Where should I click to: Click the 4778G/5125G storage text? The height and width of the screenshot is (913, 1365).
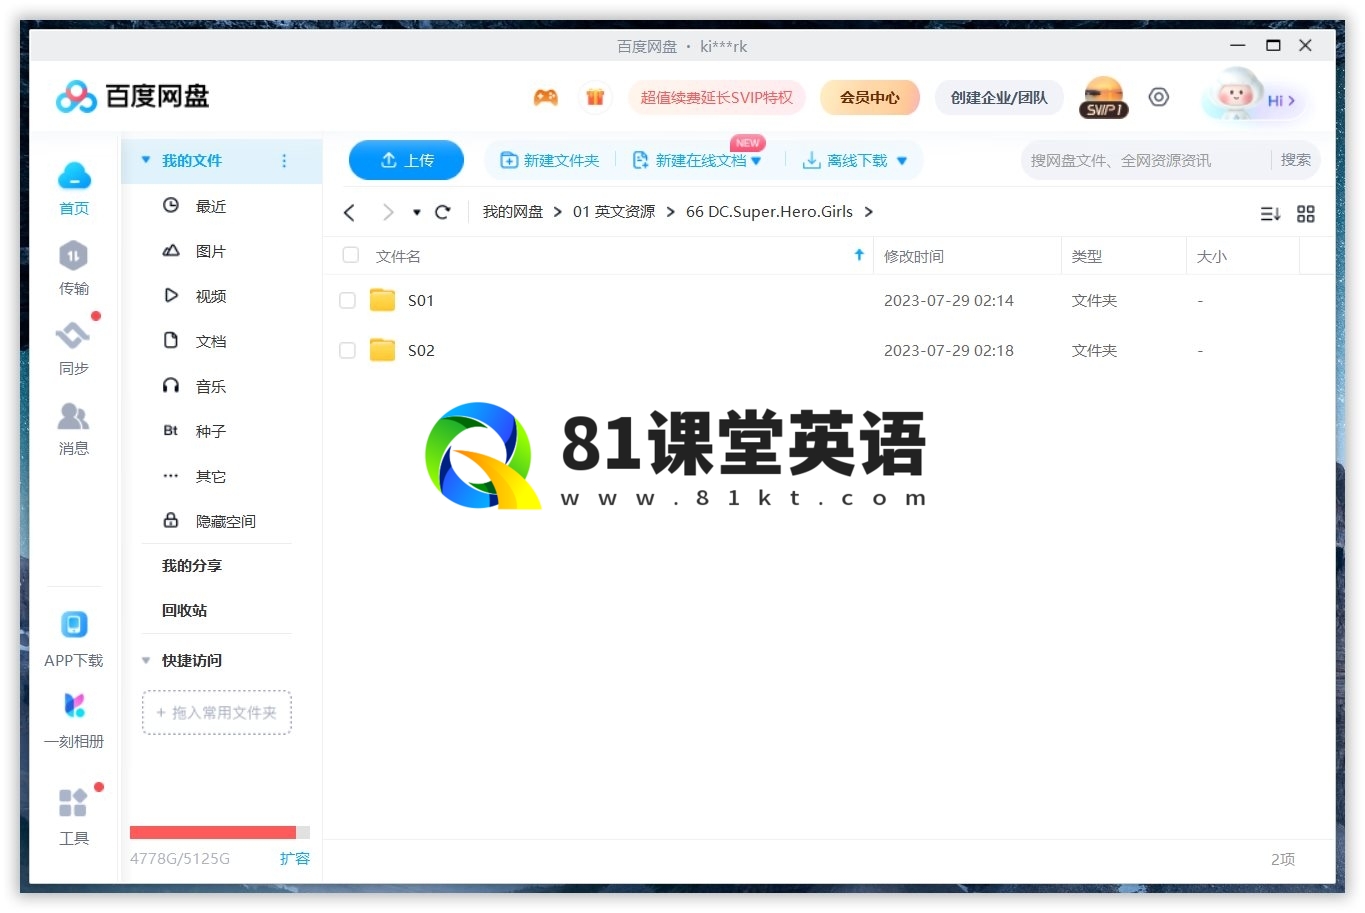pos(180,858)
